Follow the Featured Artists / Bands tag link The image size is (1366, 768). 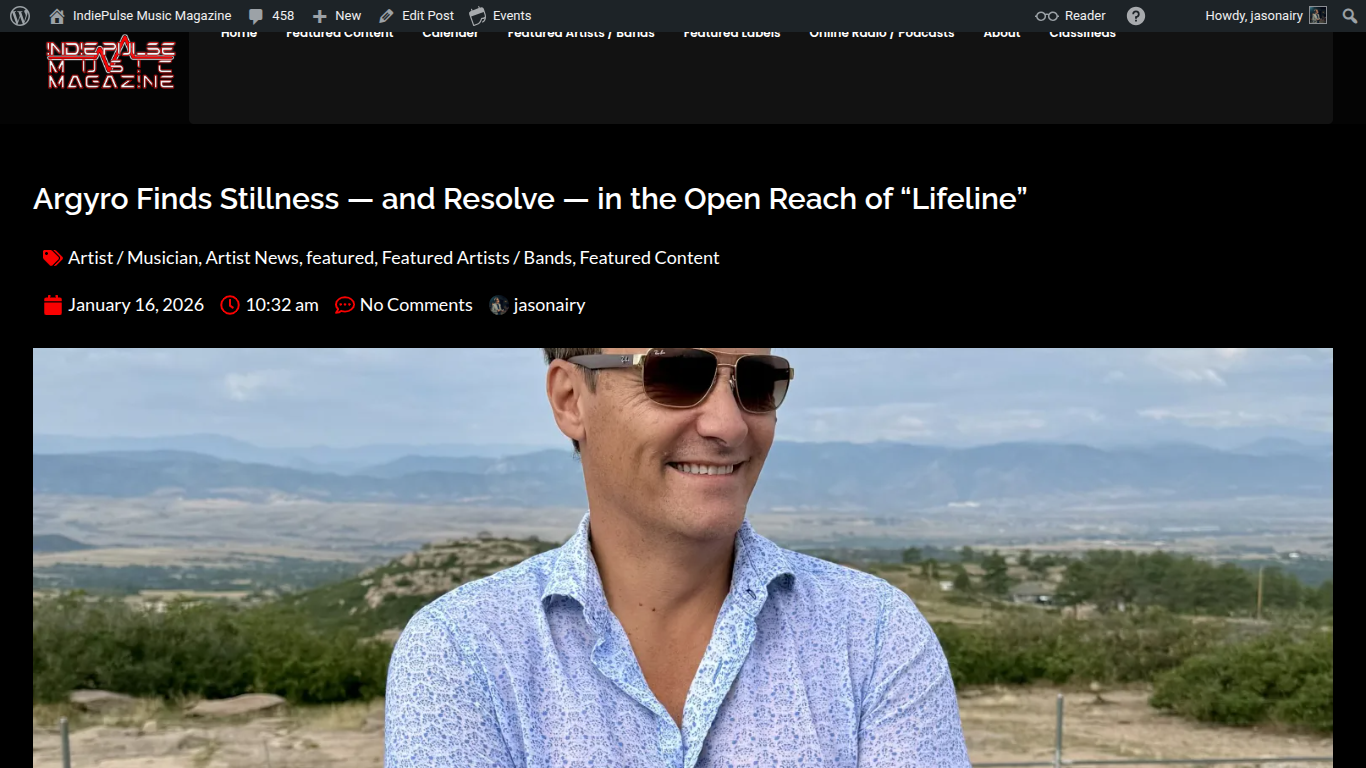coord(476,258)
